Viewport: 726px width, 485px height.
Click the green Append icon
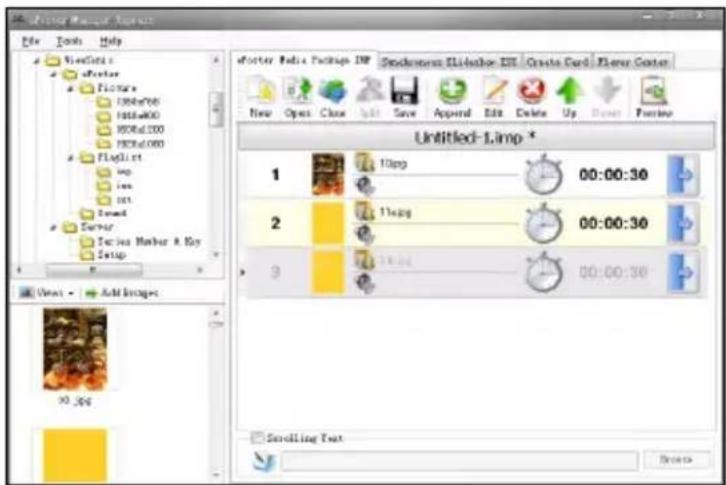tap(452, 91)
